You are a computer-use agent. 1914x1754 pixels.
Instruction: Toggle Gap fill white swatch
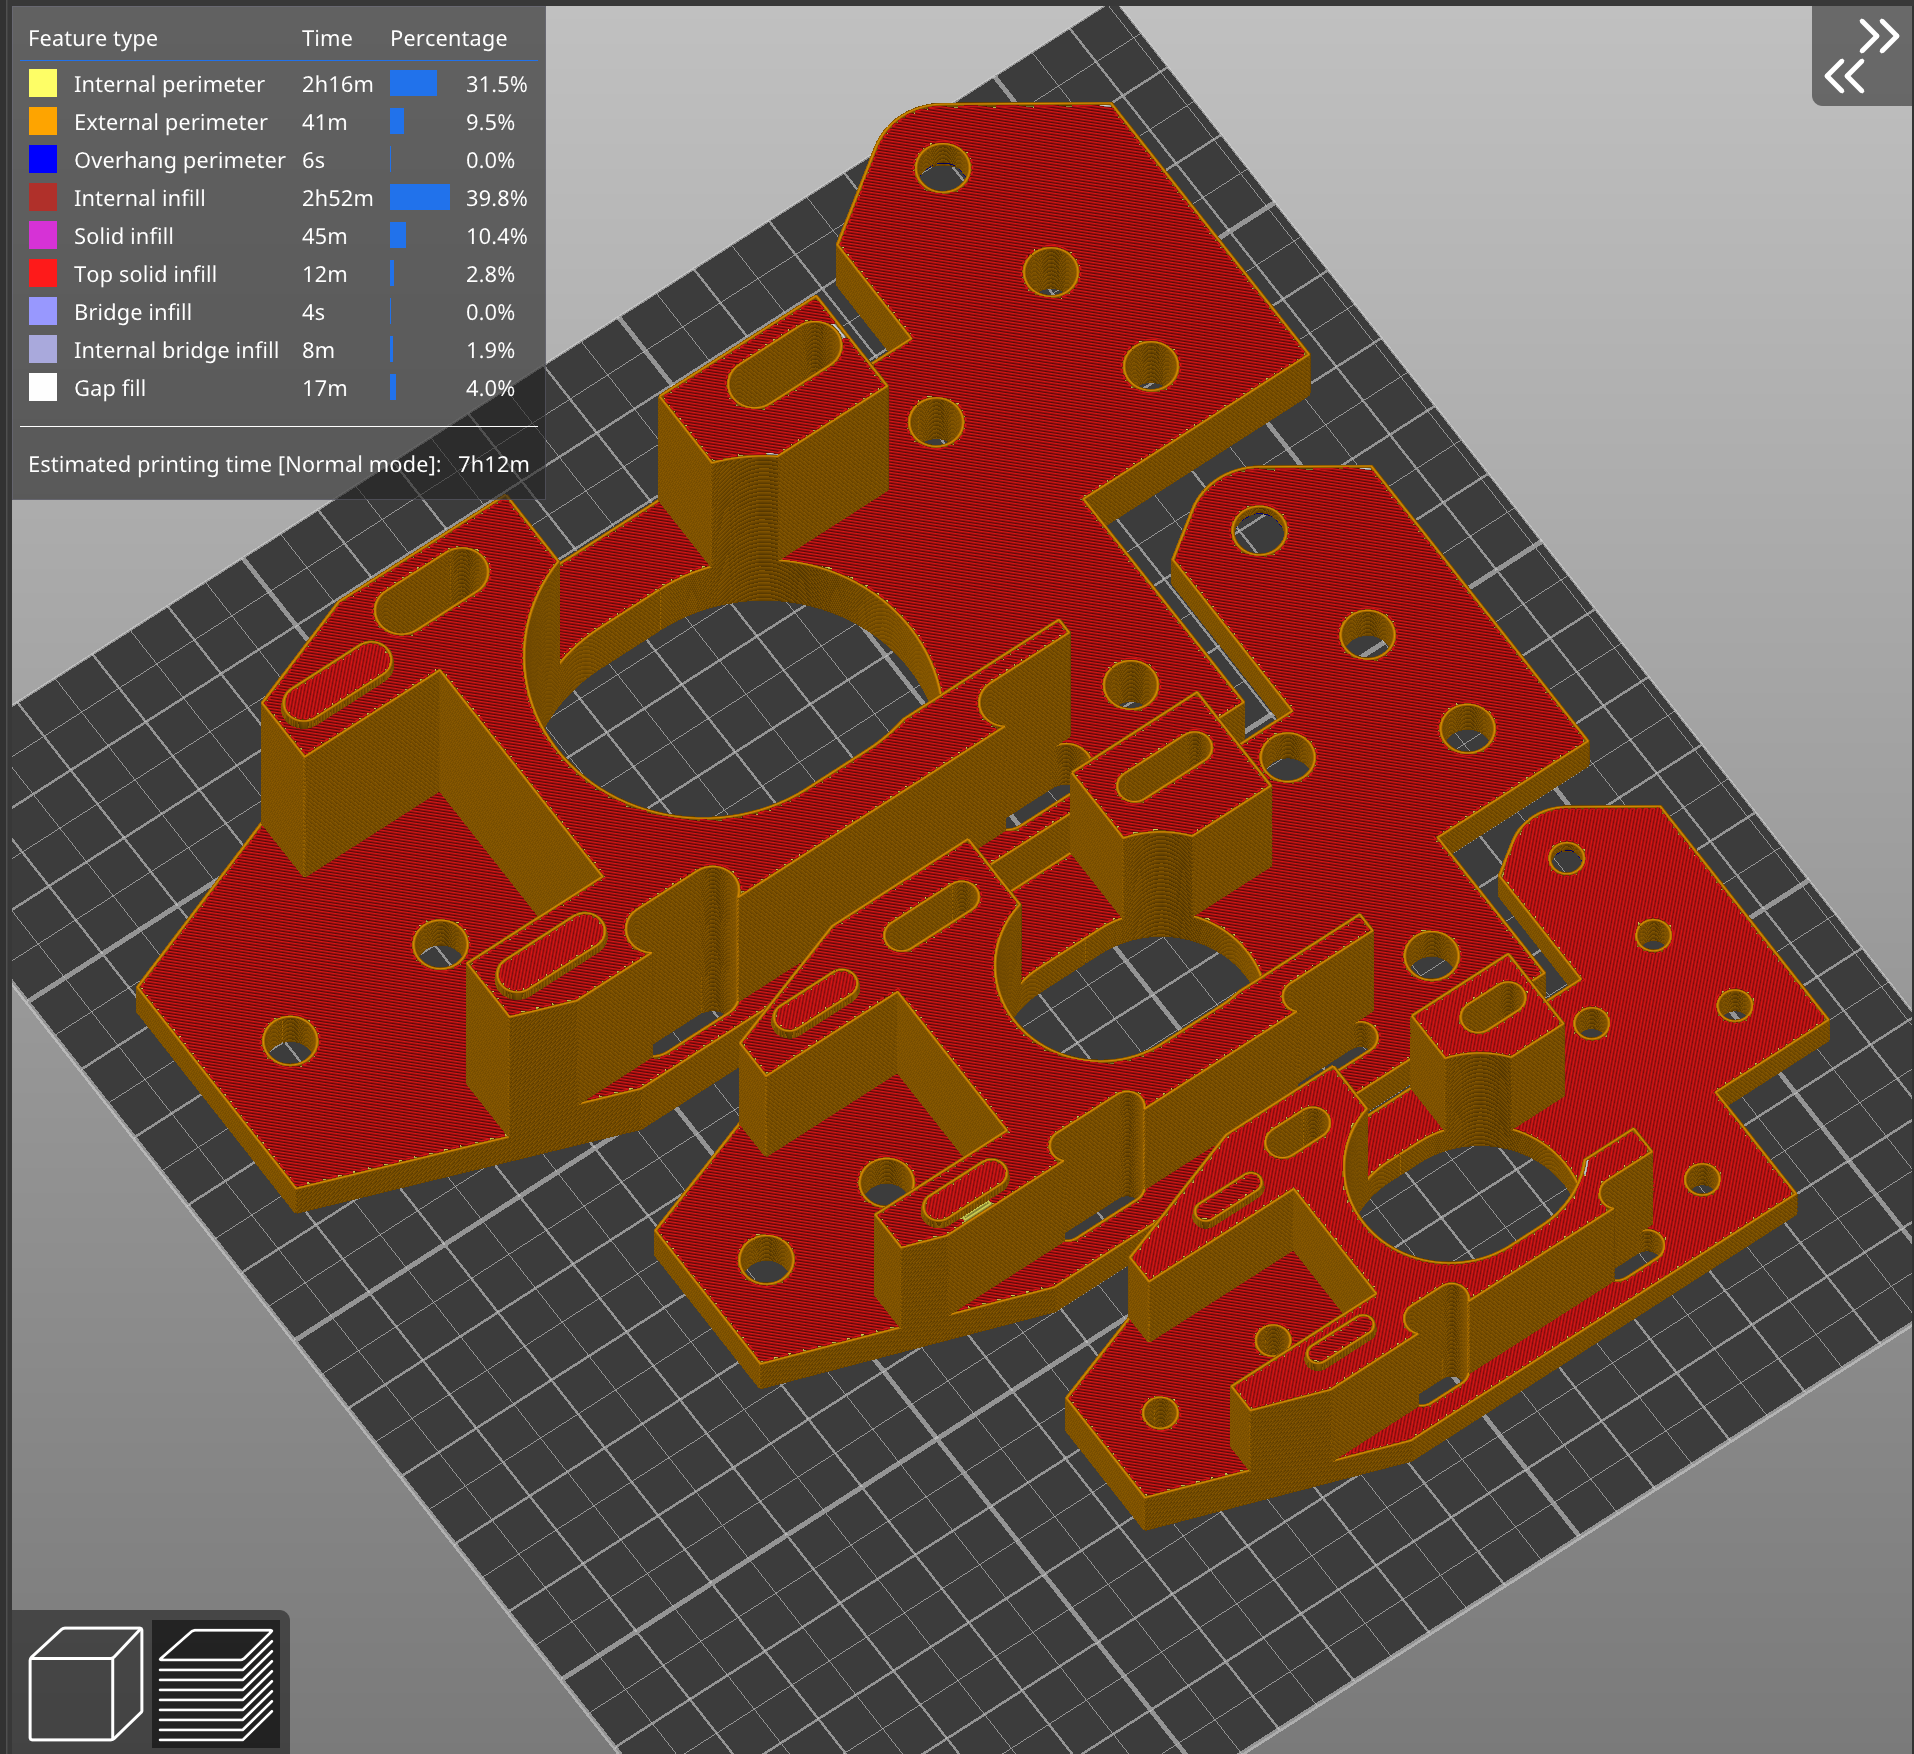tap(43, 387)
